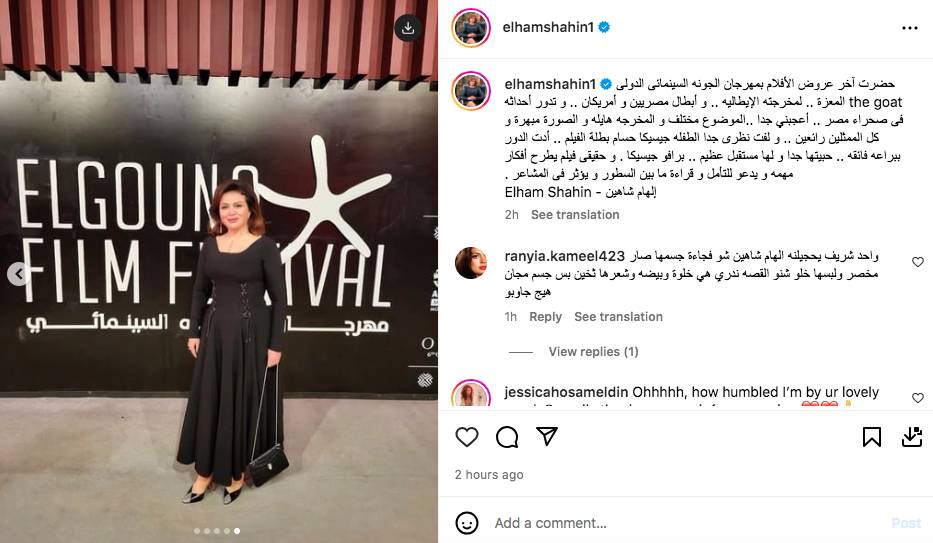Click the download tray icon beside bookmark
This screenshot has height=543, width=933.
(912, 437)
